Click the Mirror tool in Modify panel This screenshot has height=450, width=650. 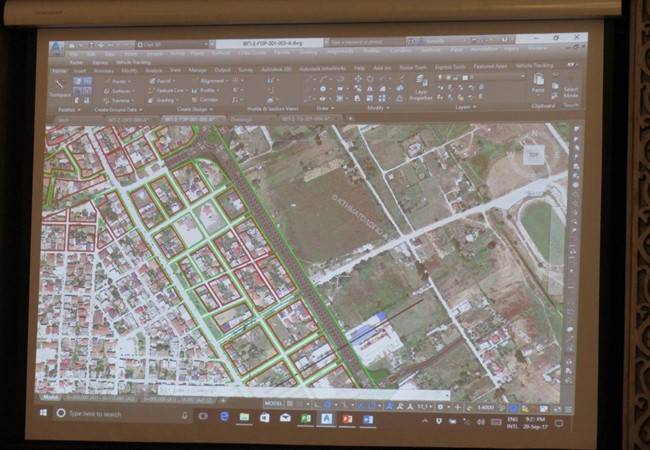pos(370,88)
